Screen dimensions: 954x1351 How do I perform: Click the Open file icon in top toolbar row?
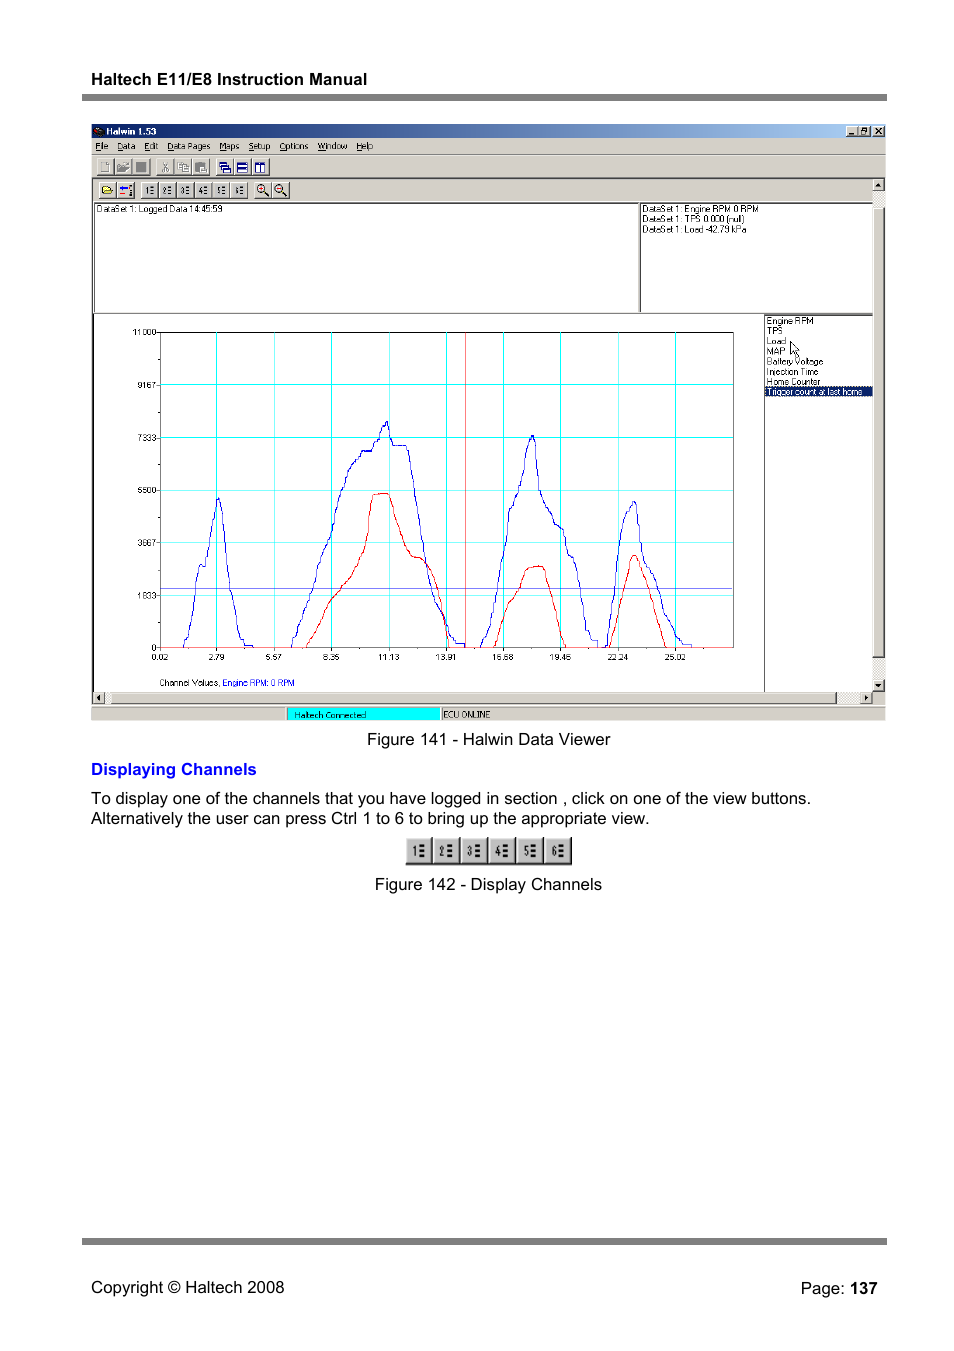coord(123,167)
